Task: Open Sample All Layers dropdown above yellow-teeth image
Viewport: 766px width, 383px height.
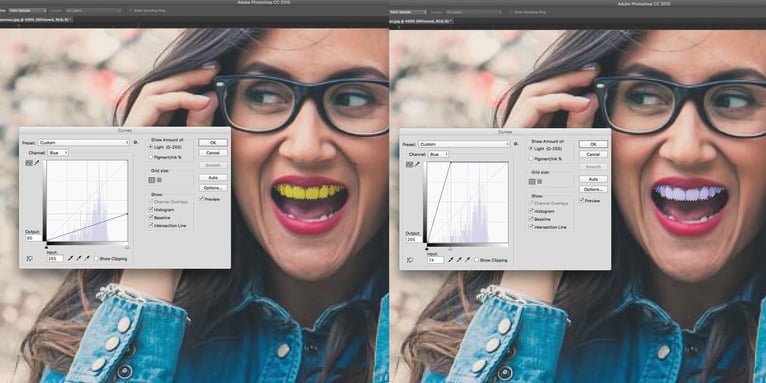Action: point(93,10)
